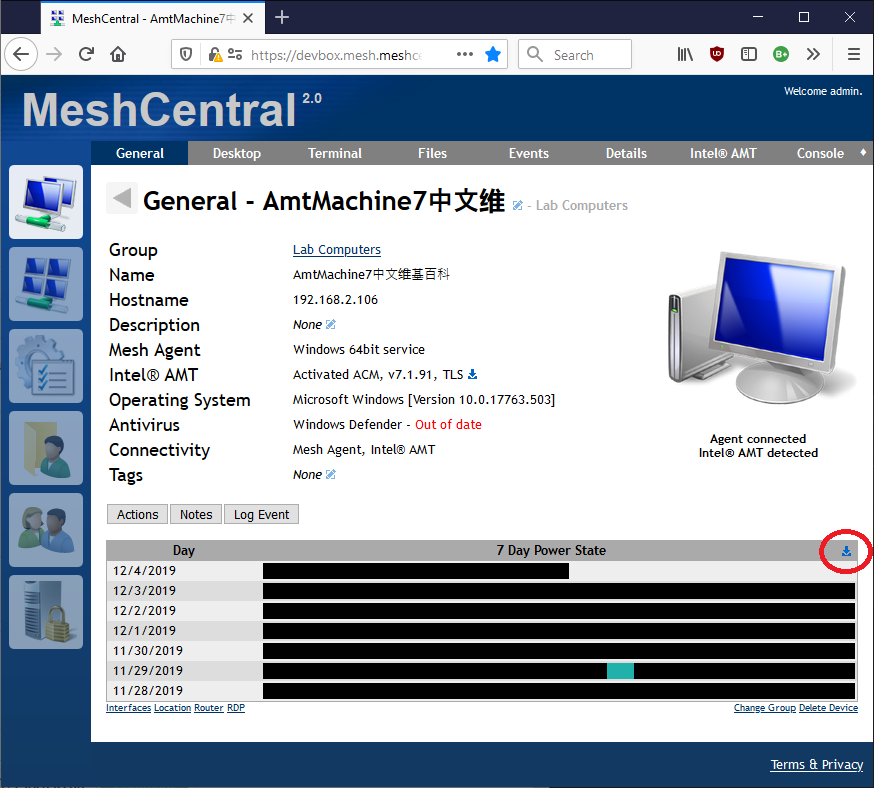Image resolution: width=874 pixels, height=788 pixels.
Task: Click teal segment in 11/29/2019 power bar
Action: (620, 670)
